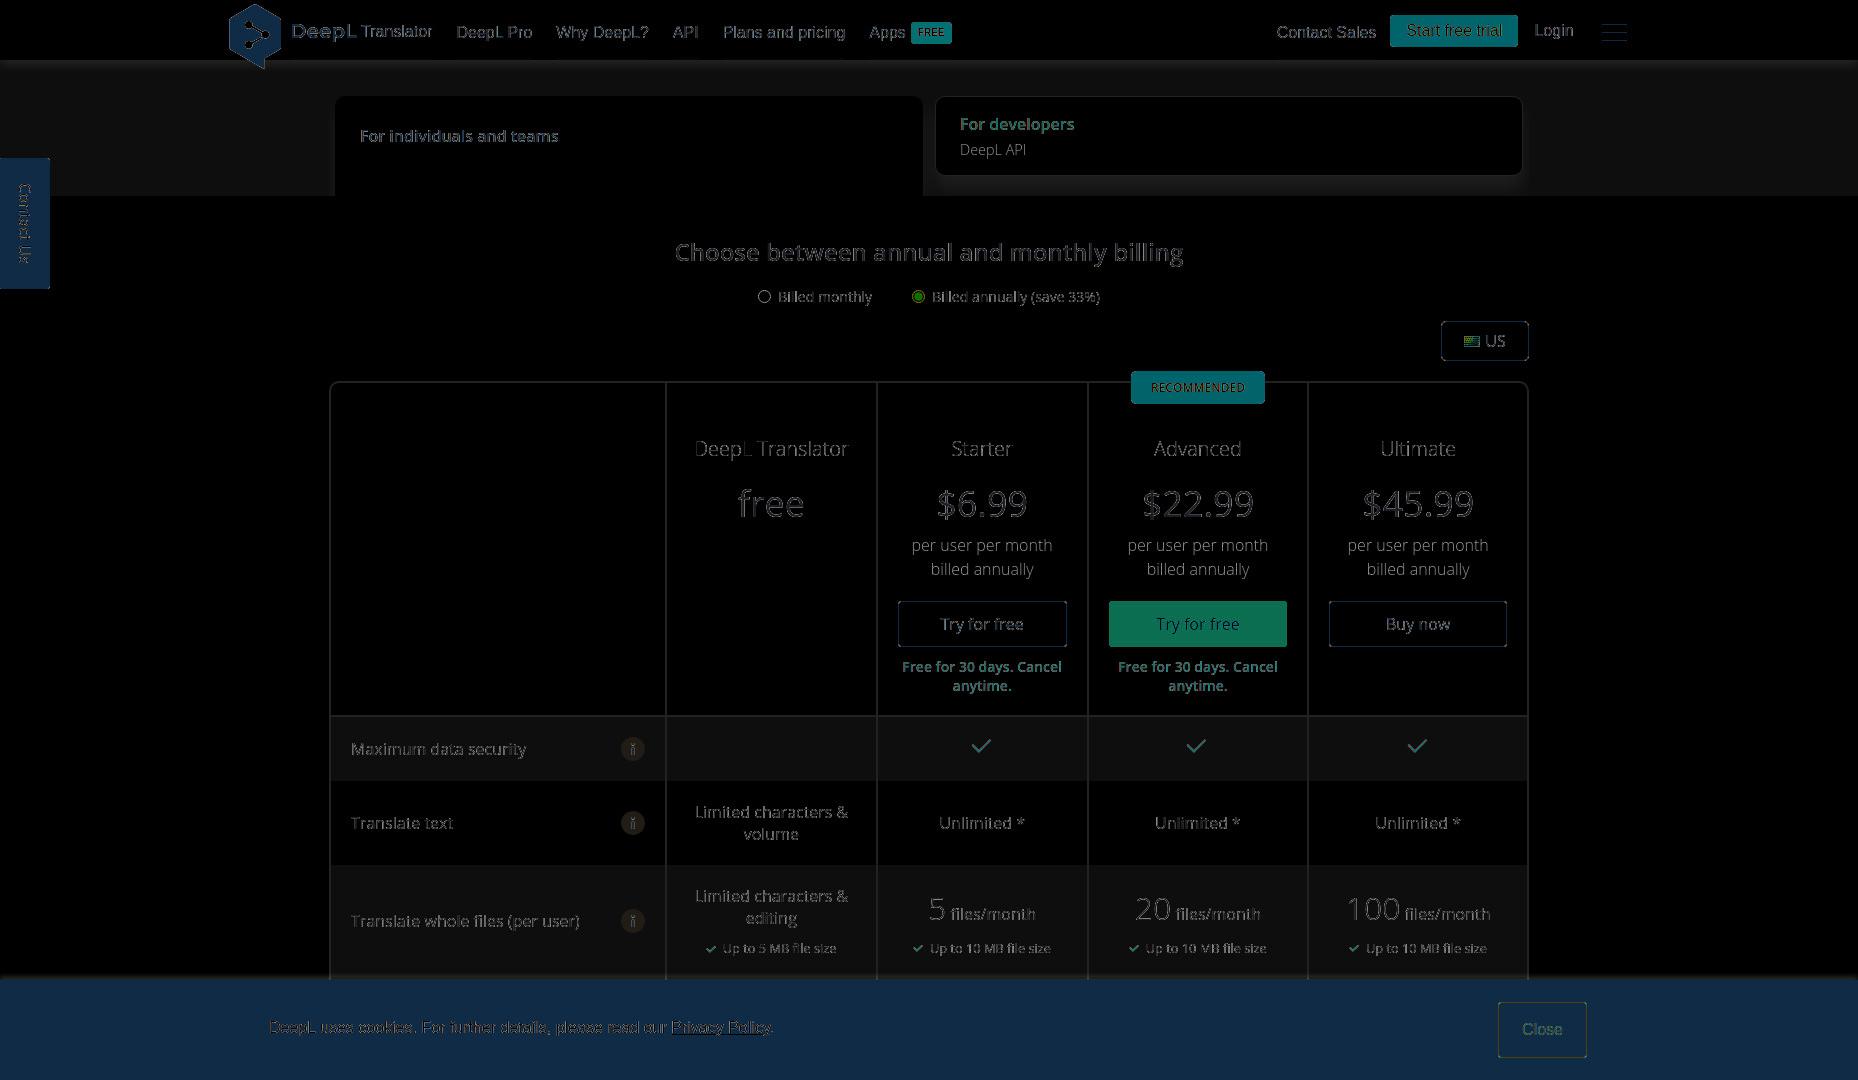Viewport: 1858px width, 1080px height.
Task: Open the Privacy Policy link
Action: pos(720,1027)
